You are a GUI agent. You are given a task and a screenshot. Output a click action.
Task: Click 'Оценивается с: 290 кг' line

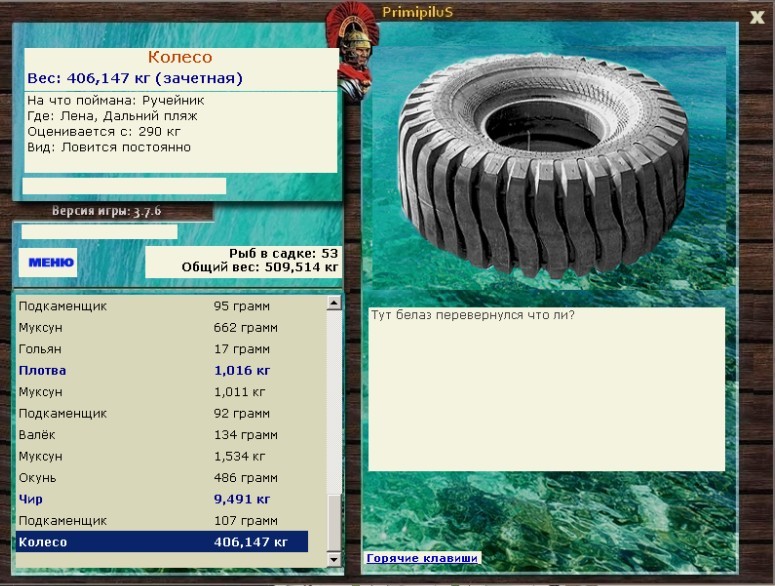click(x=104, y=132)
